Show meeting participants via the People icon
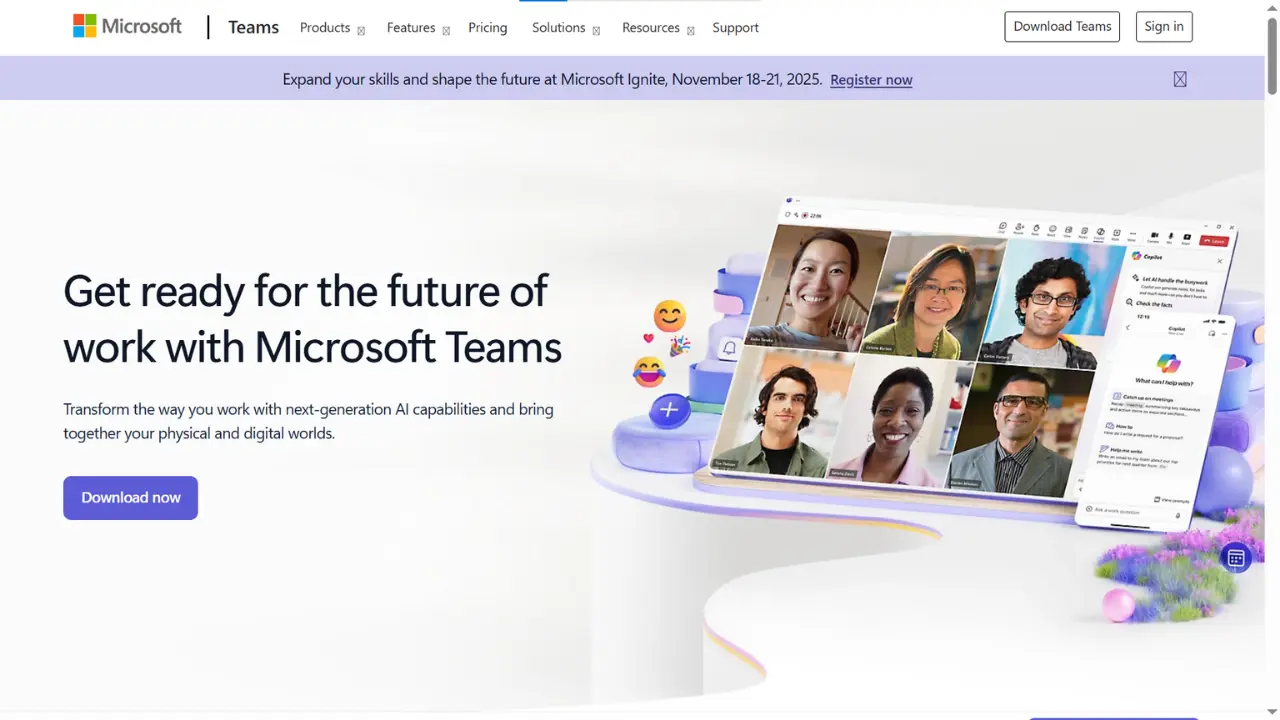The image size is (1280, 720). [x=1020, y=227]
